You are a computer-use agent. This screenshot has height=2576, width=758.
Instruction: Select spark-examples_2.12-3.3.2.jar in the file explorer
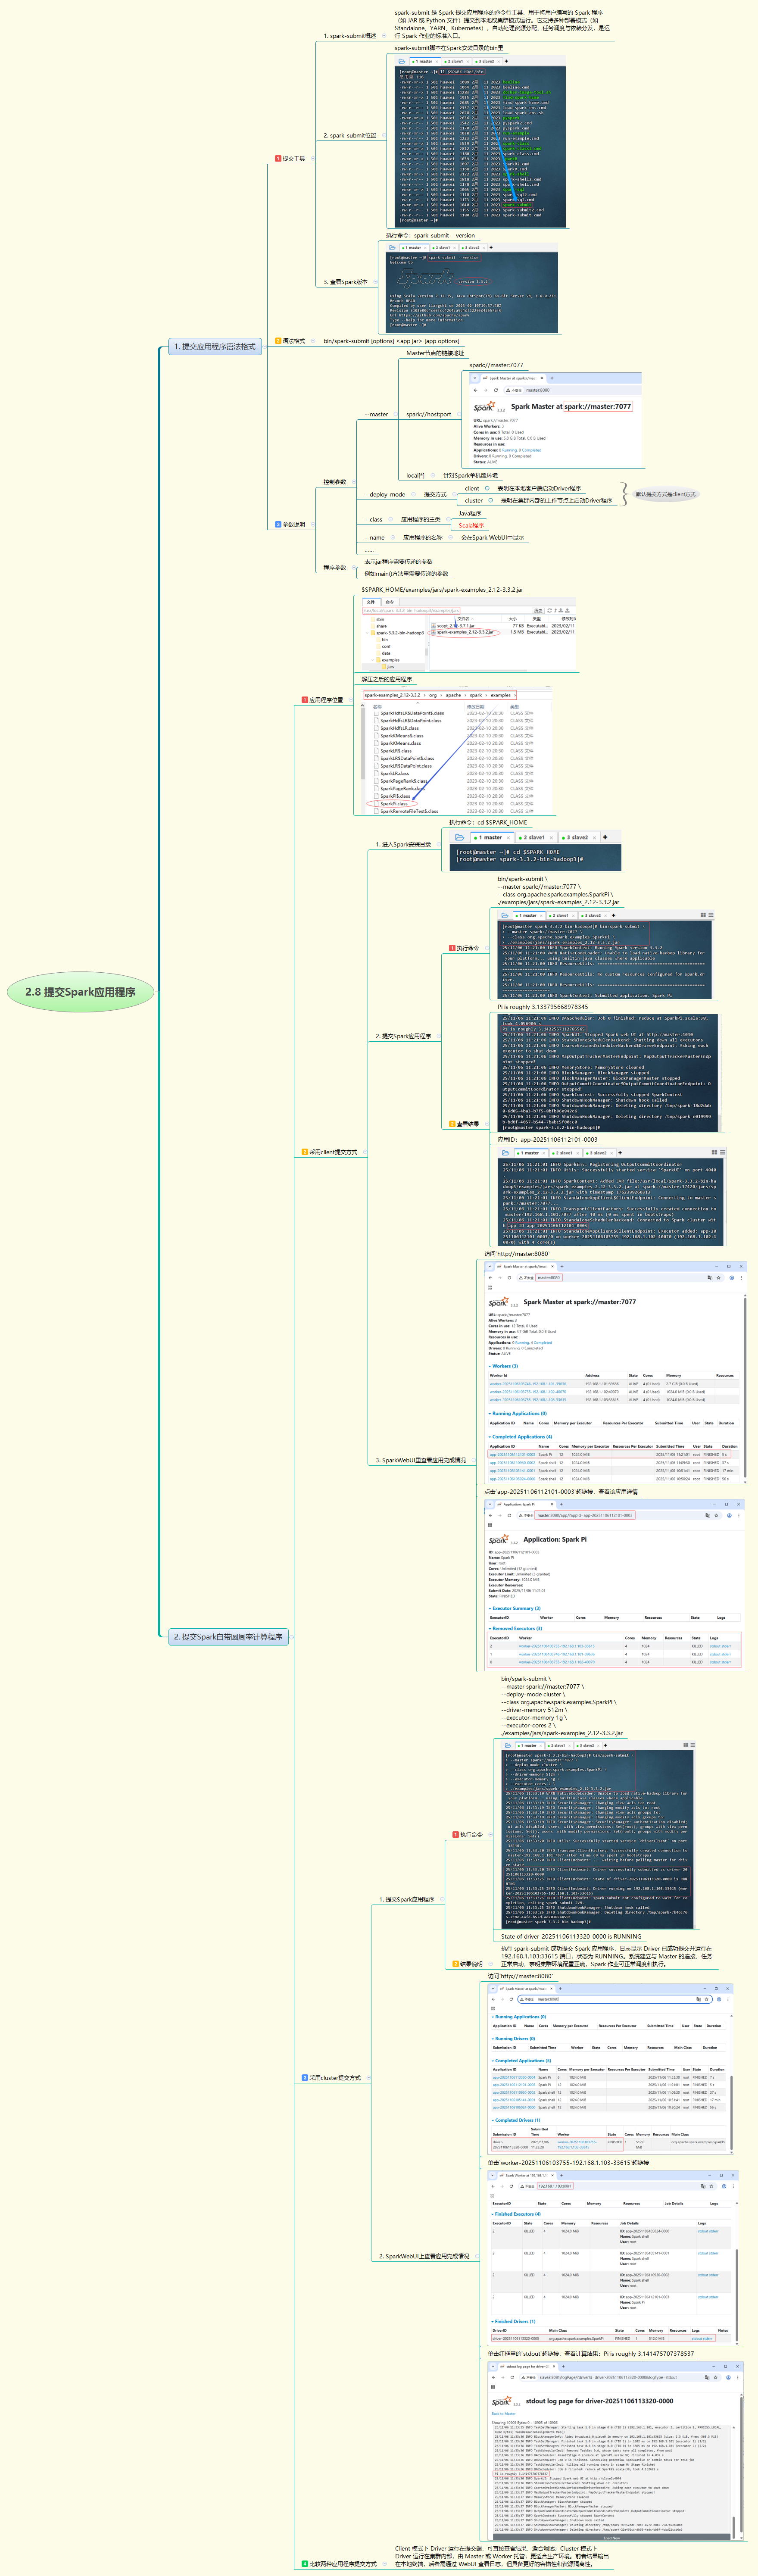(465, 632)
